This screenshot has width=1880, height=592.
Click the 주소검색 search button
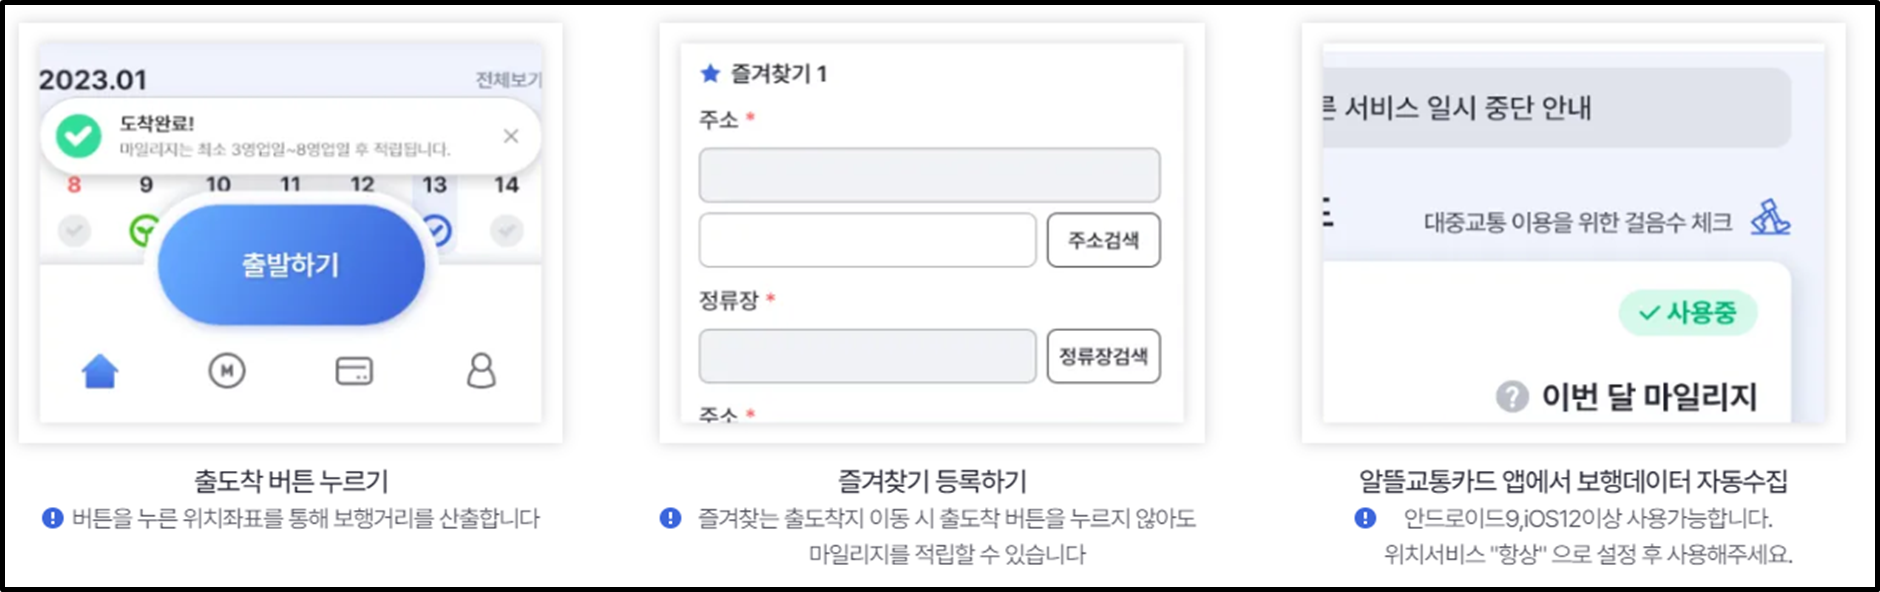1104,239
